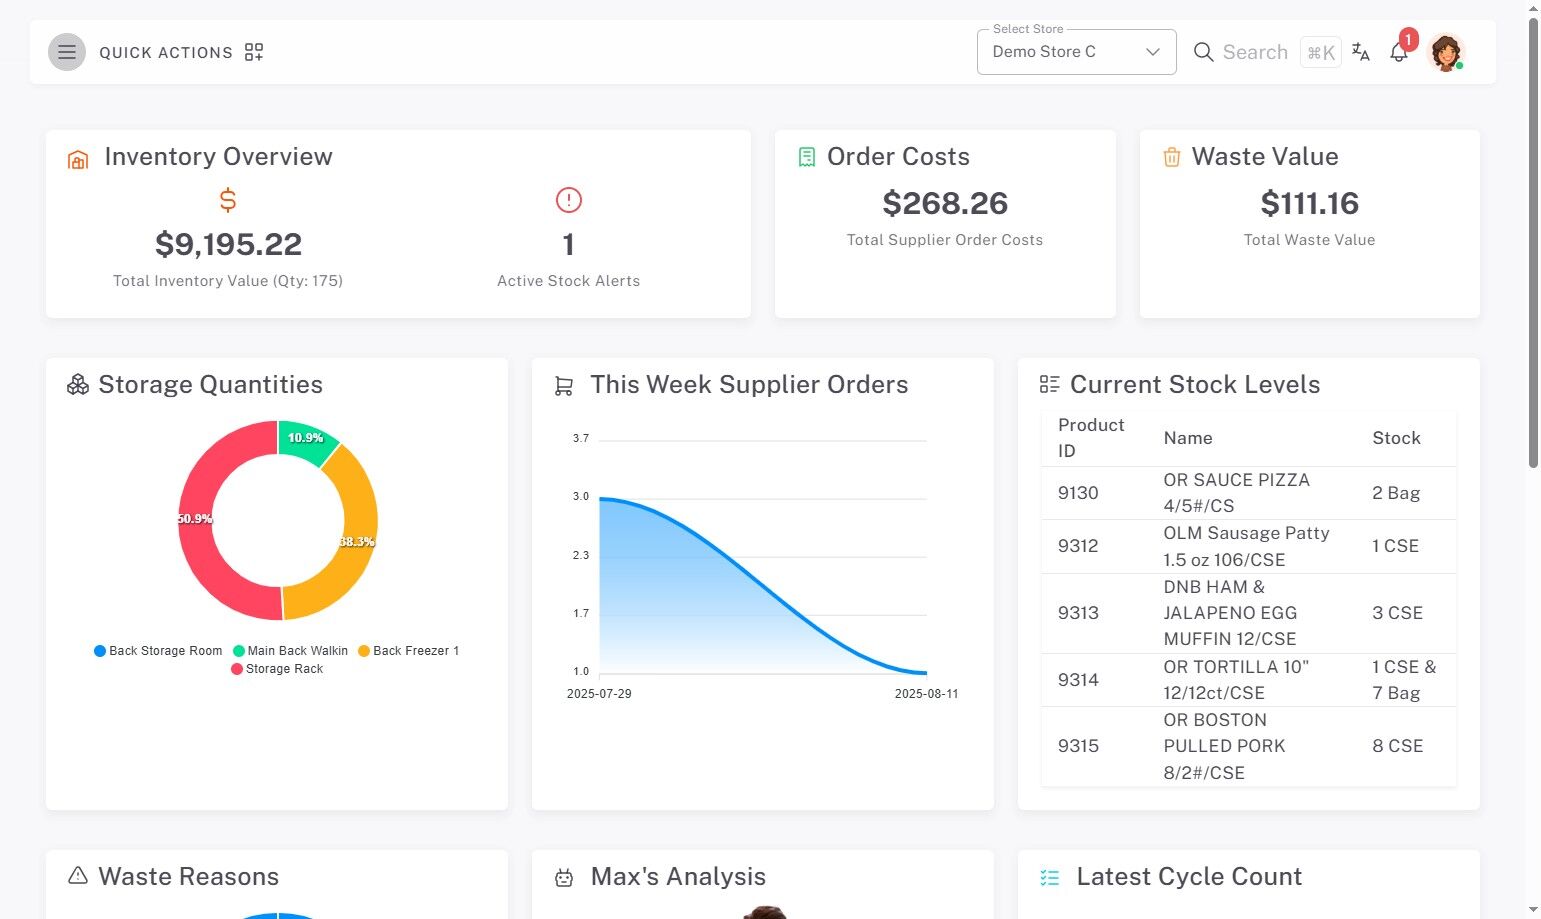Expand the Select Store dropdown
1541x919 pixels.
click(1076, 52)
